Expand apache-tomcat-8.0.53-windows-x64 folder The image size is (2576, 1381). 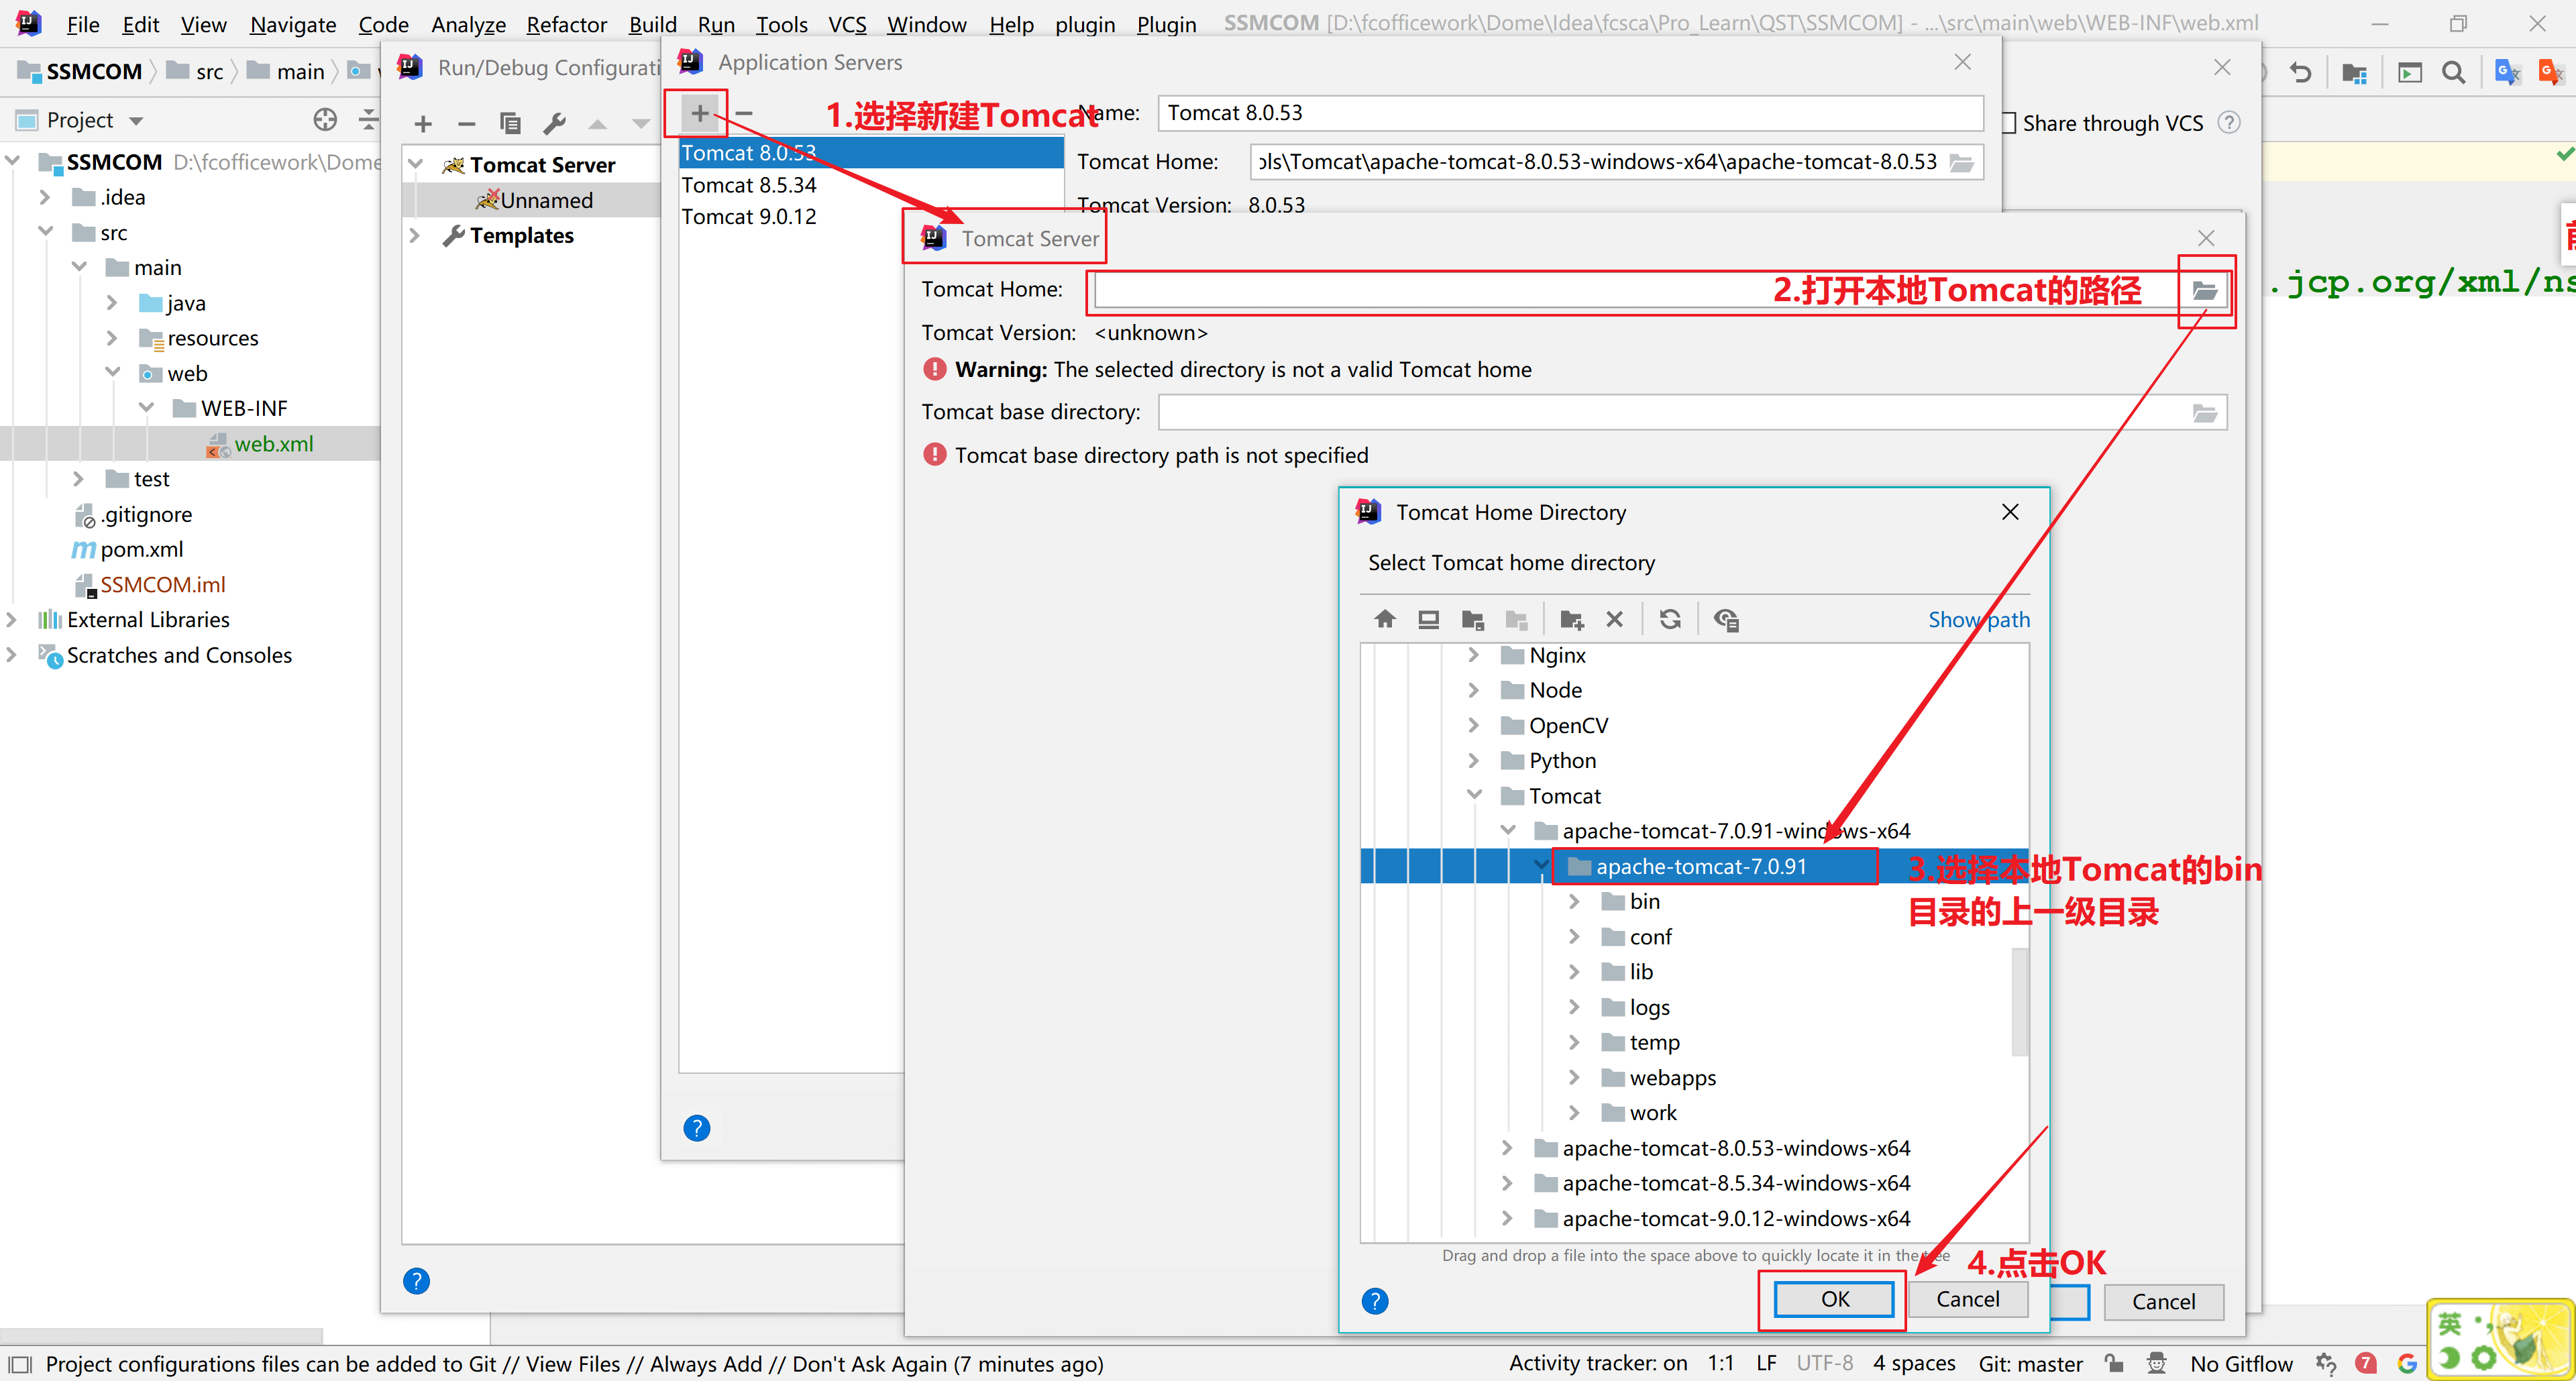coord(1508,1148)
